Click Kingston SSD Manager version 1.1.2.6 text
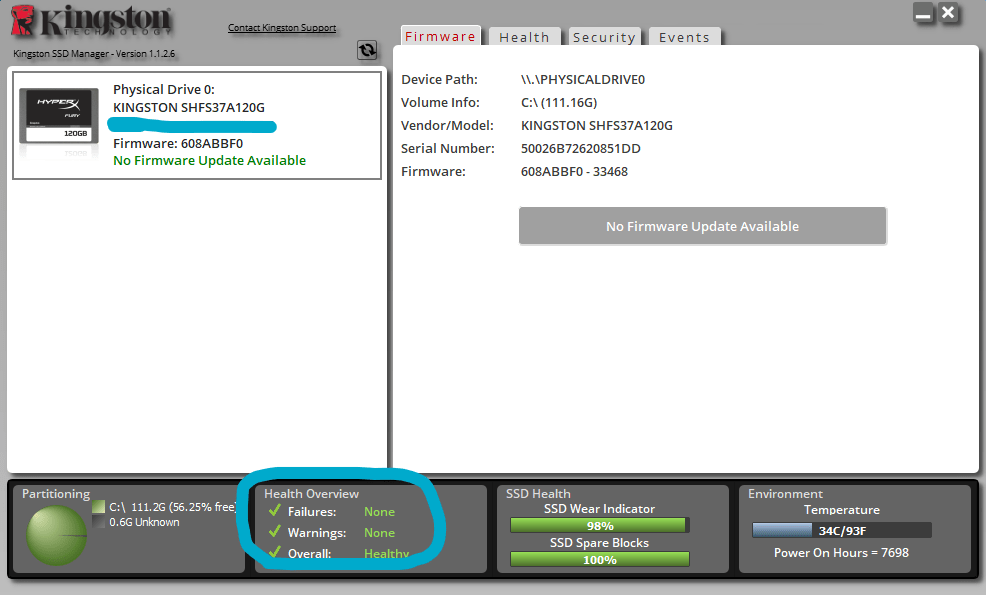Viewport: 986px width, 595px height. point(94,53)
